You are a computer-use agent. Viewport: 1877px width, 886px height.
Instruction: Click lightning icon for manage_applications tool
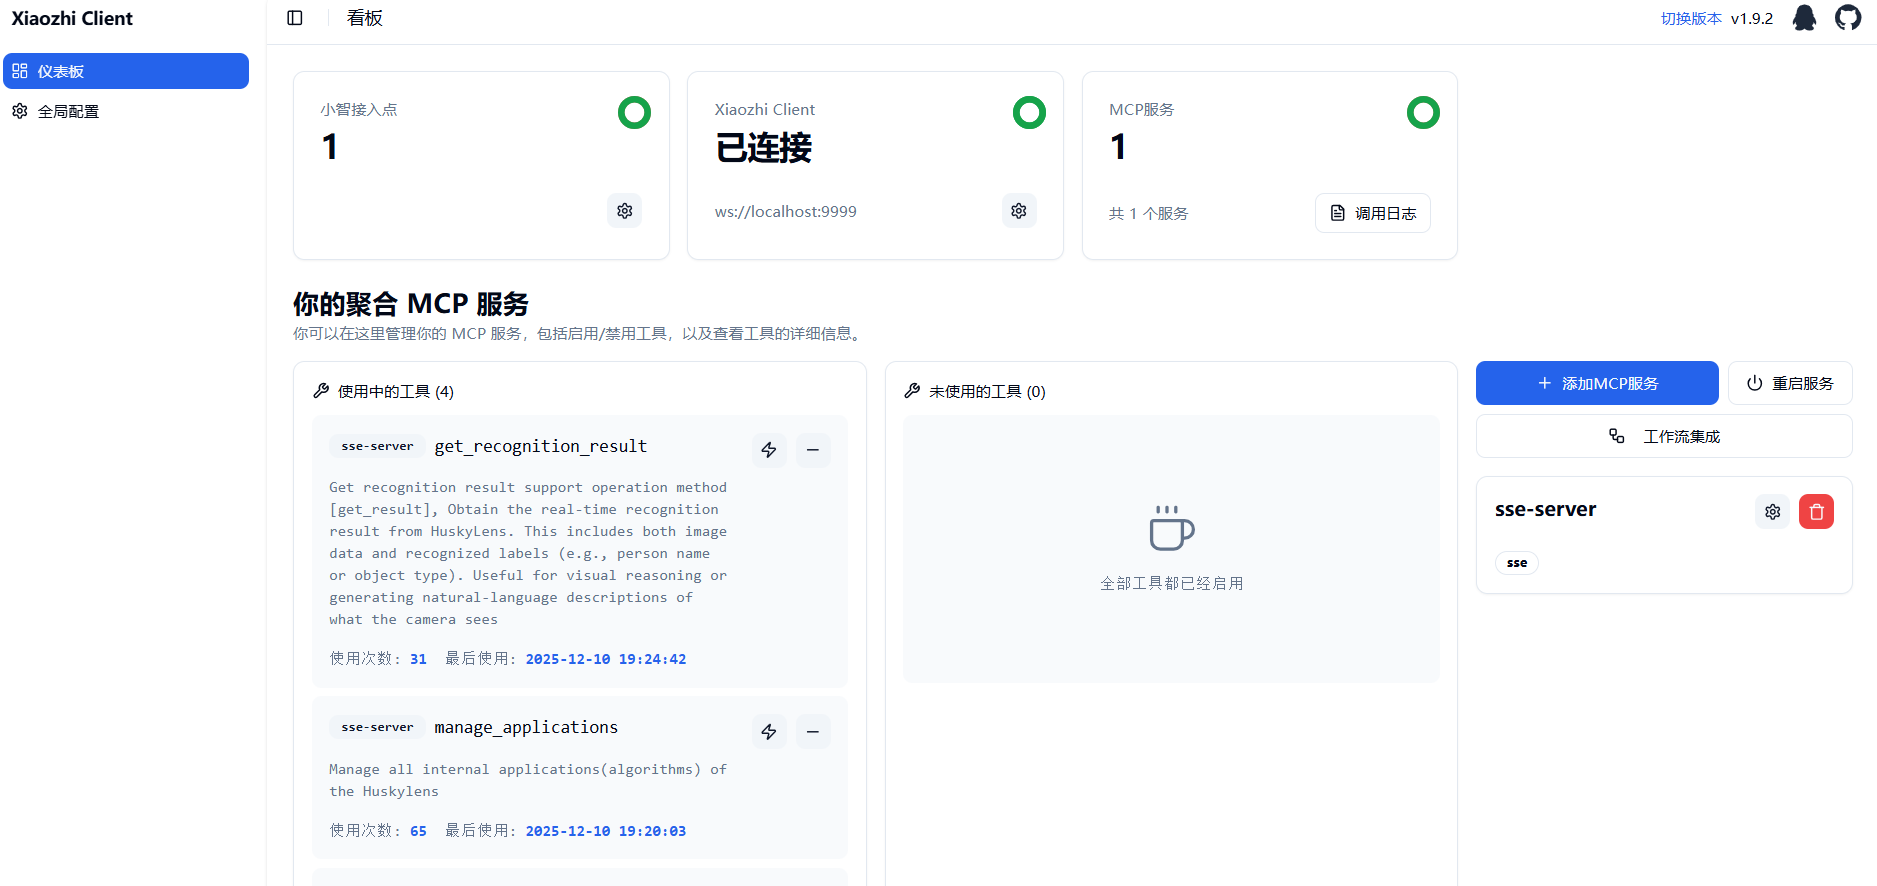click(769, 732)
